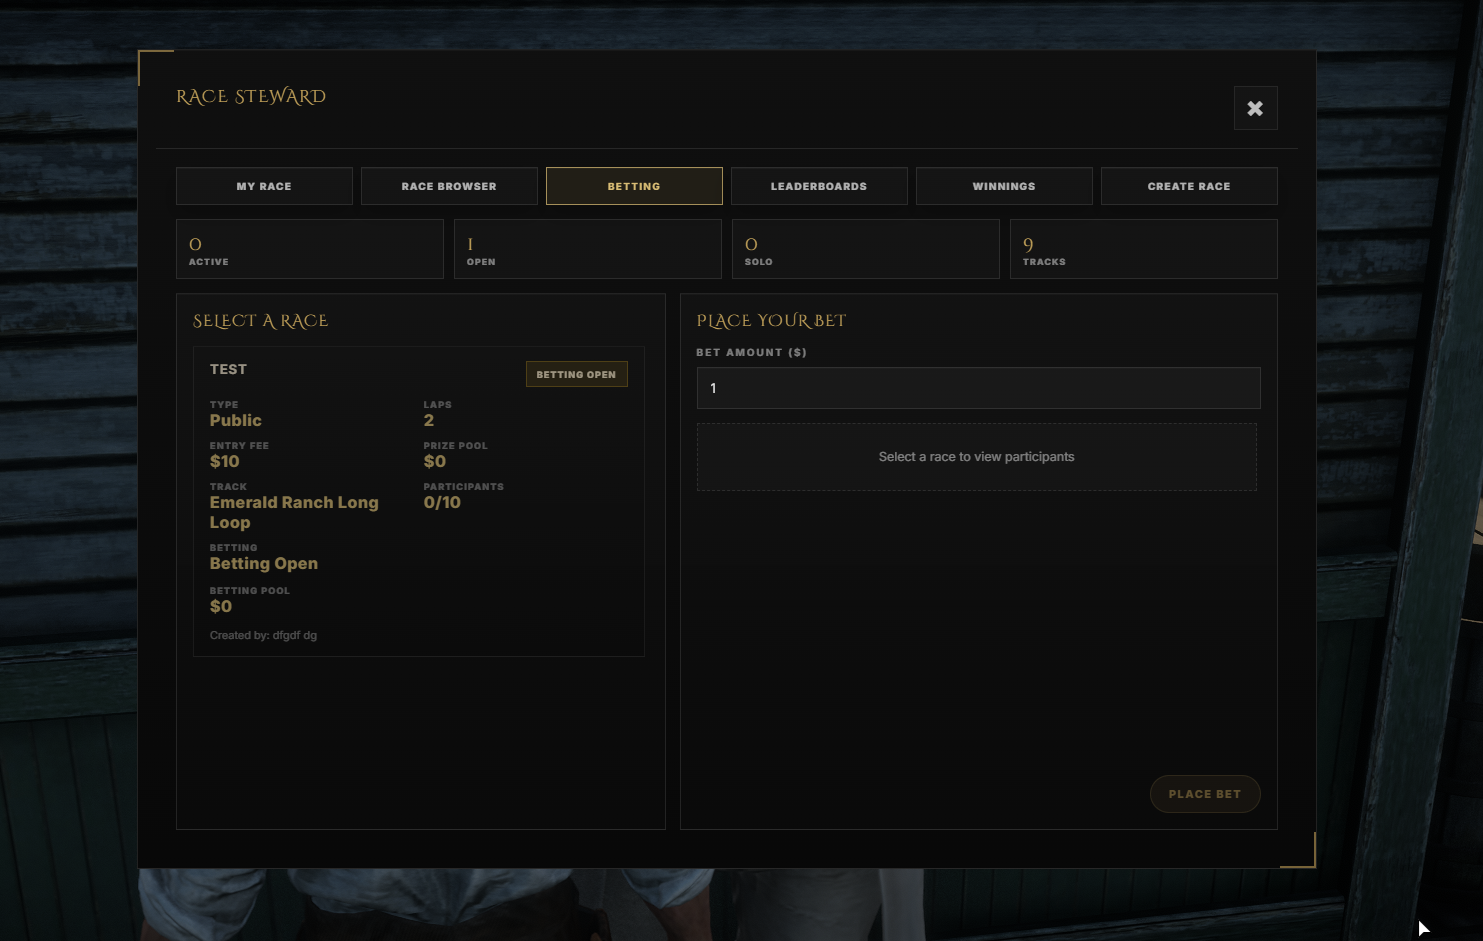The height and width of the screenshot is (941, 1483).
Task: Click the $10 entry fee value
Action: coord(224,462)
